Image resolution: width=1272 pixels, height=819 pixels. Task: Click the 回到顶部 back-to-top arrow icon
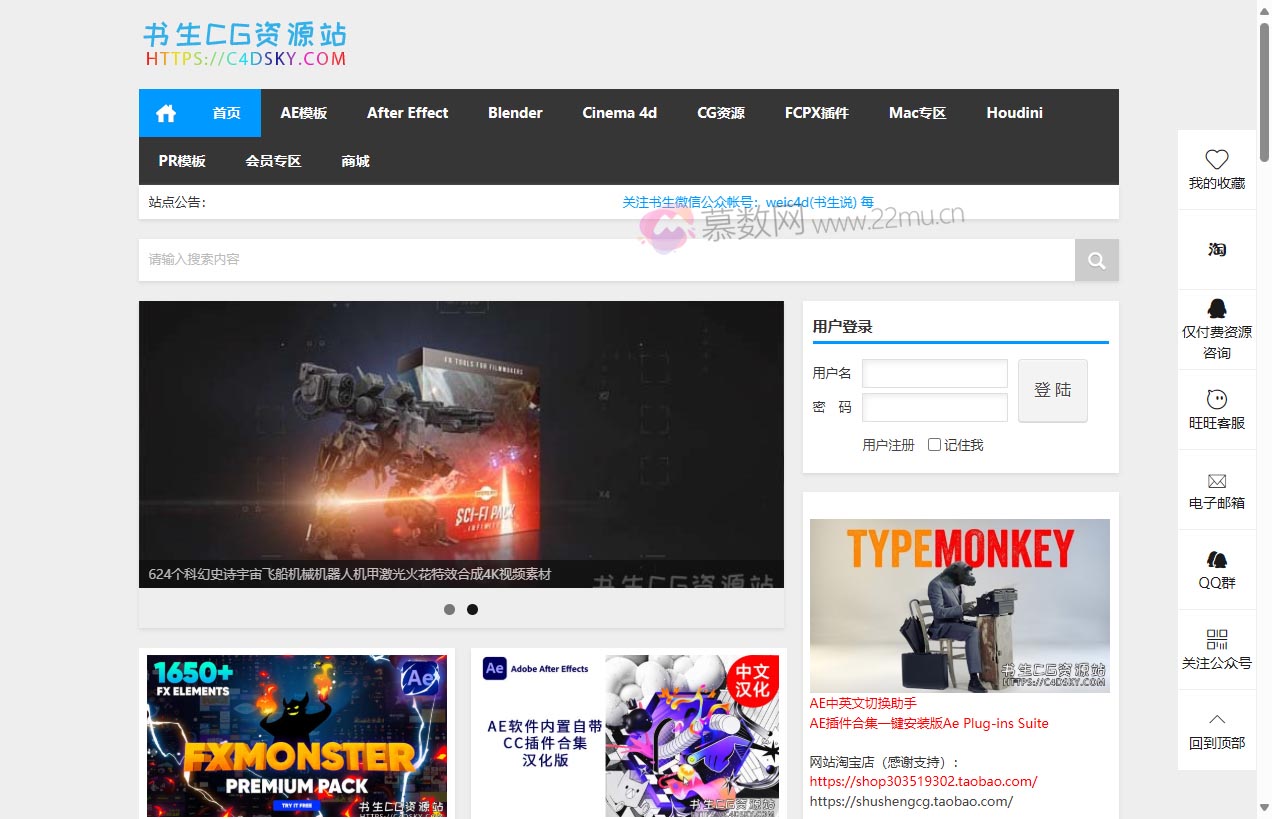point(1216,718)
